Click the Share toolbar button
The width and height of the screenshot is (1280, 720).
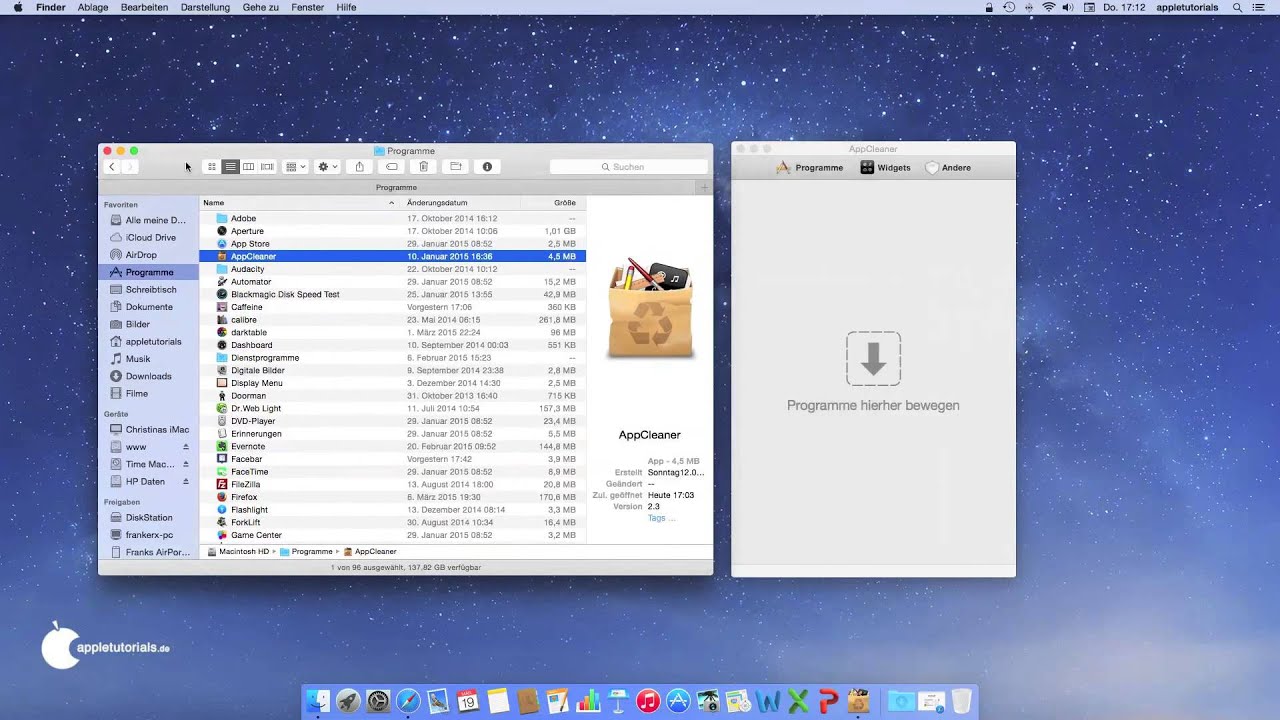(x=360, y=167)
